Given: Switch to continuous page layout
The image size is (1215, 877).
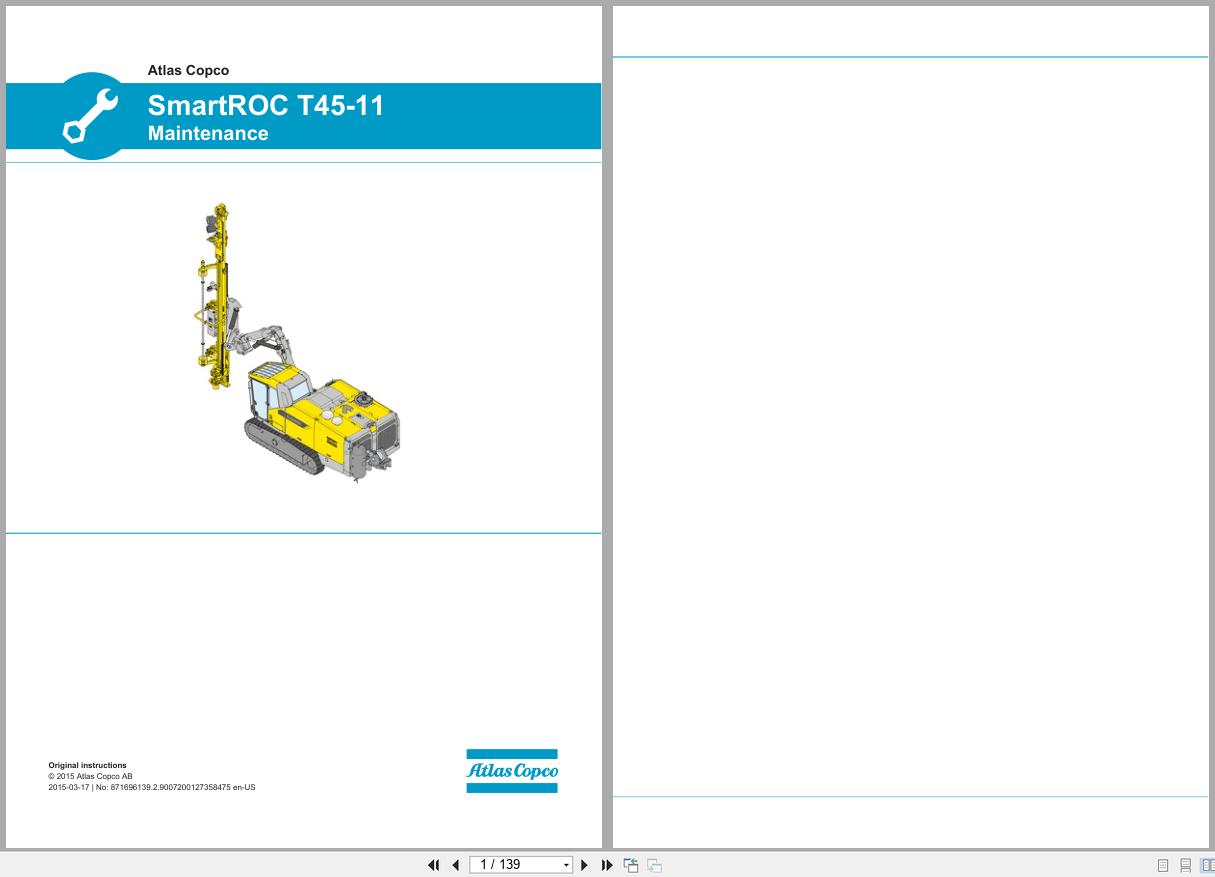Looking at the screenshot, I should (1185, 865).
